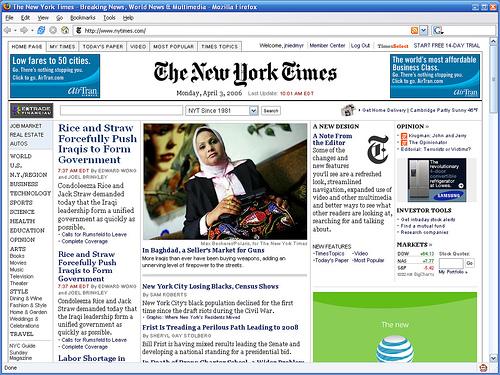Go back with the Firefox back arrow

click(x=7, y=30)
